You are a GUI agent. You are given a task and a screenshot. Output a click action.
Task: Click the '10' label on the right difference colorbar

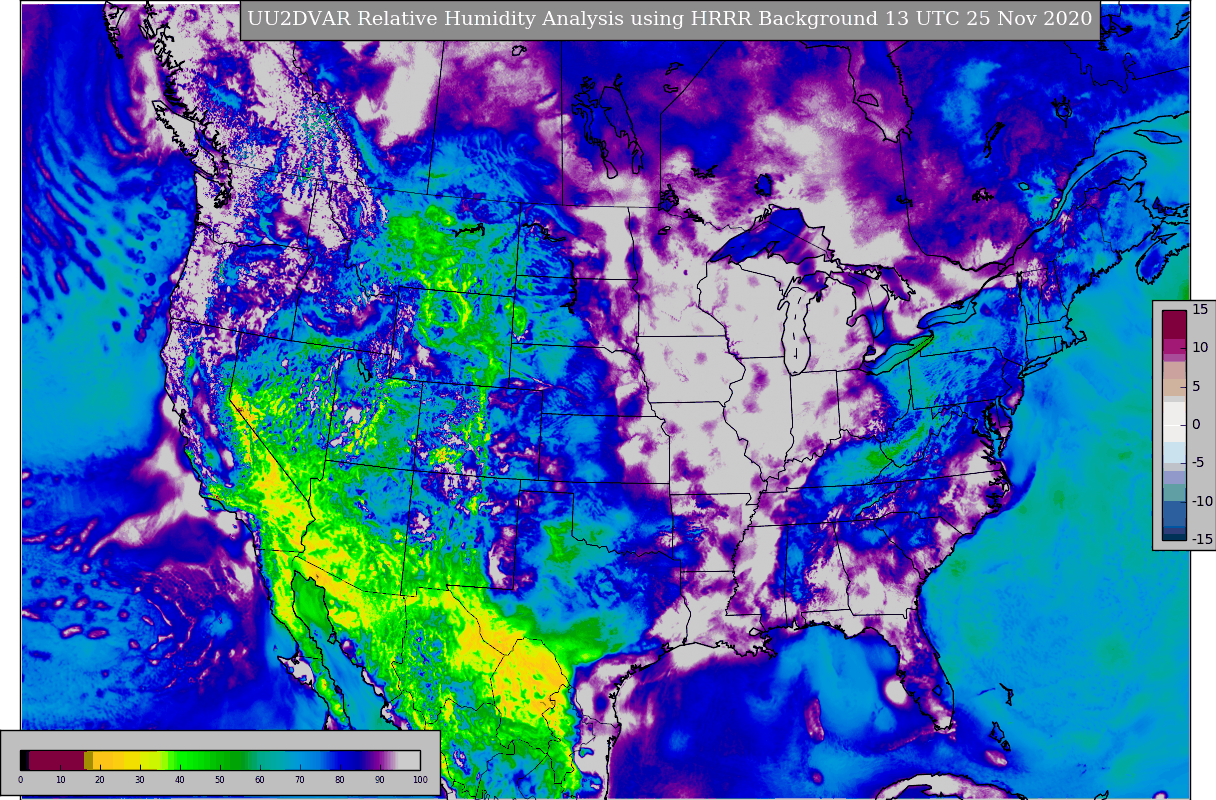(x=1200, y=347)
